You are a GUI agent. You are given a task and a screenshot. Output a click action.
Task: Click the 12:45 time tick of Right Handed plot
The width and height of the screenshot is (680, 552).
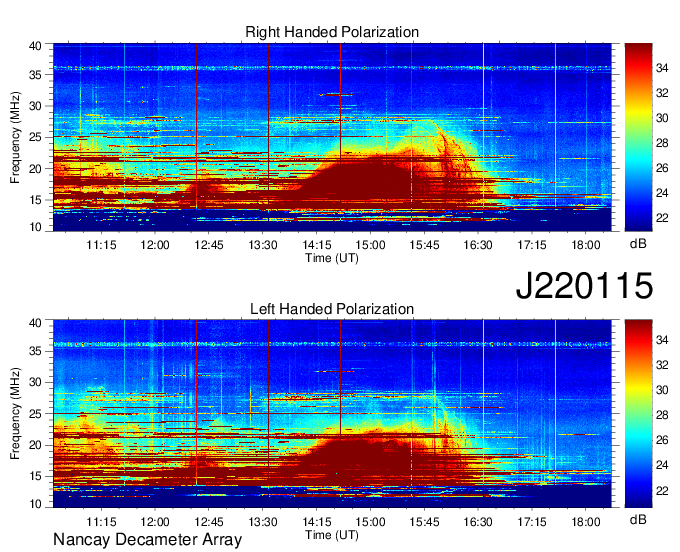pos(209,245)
